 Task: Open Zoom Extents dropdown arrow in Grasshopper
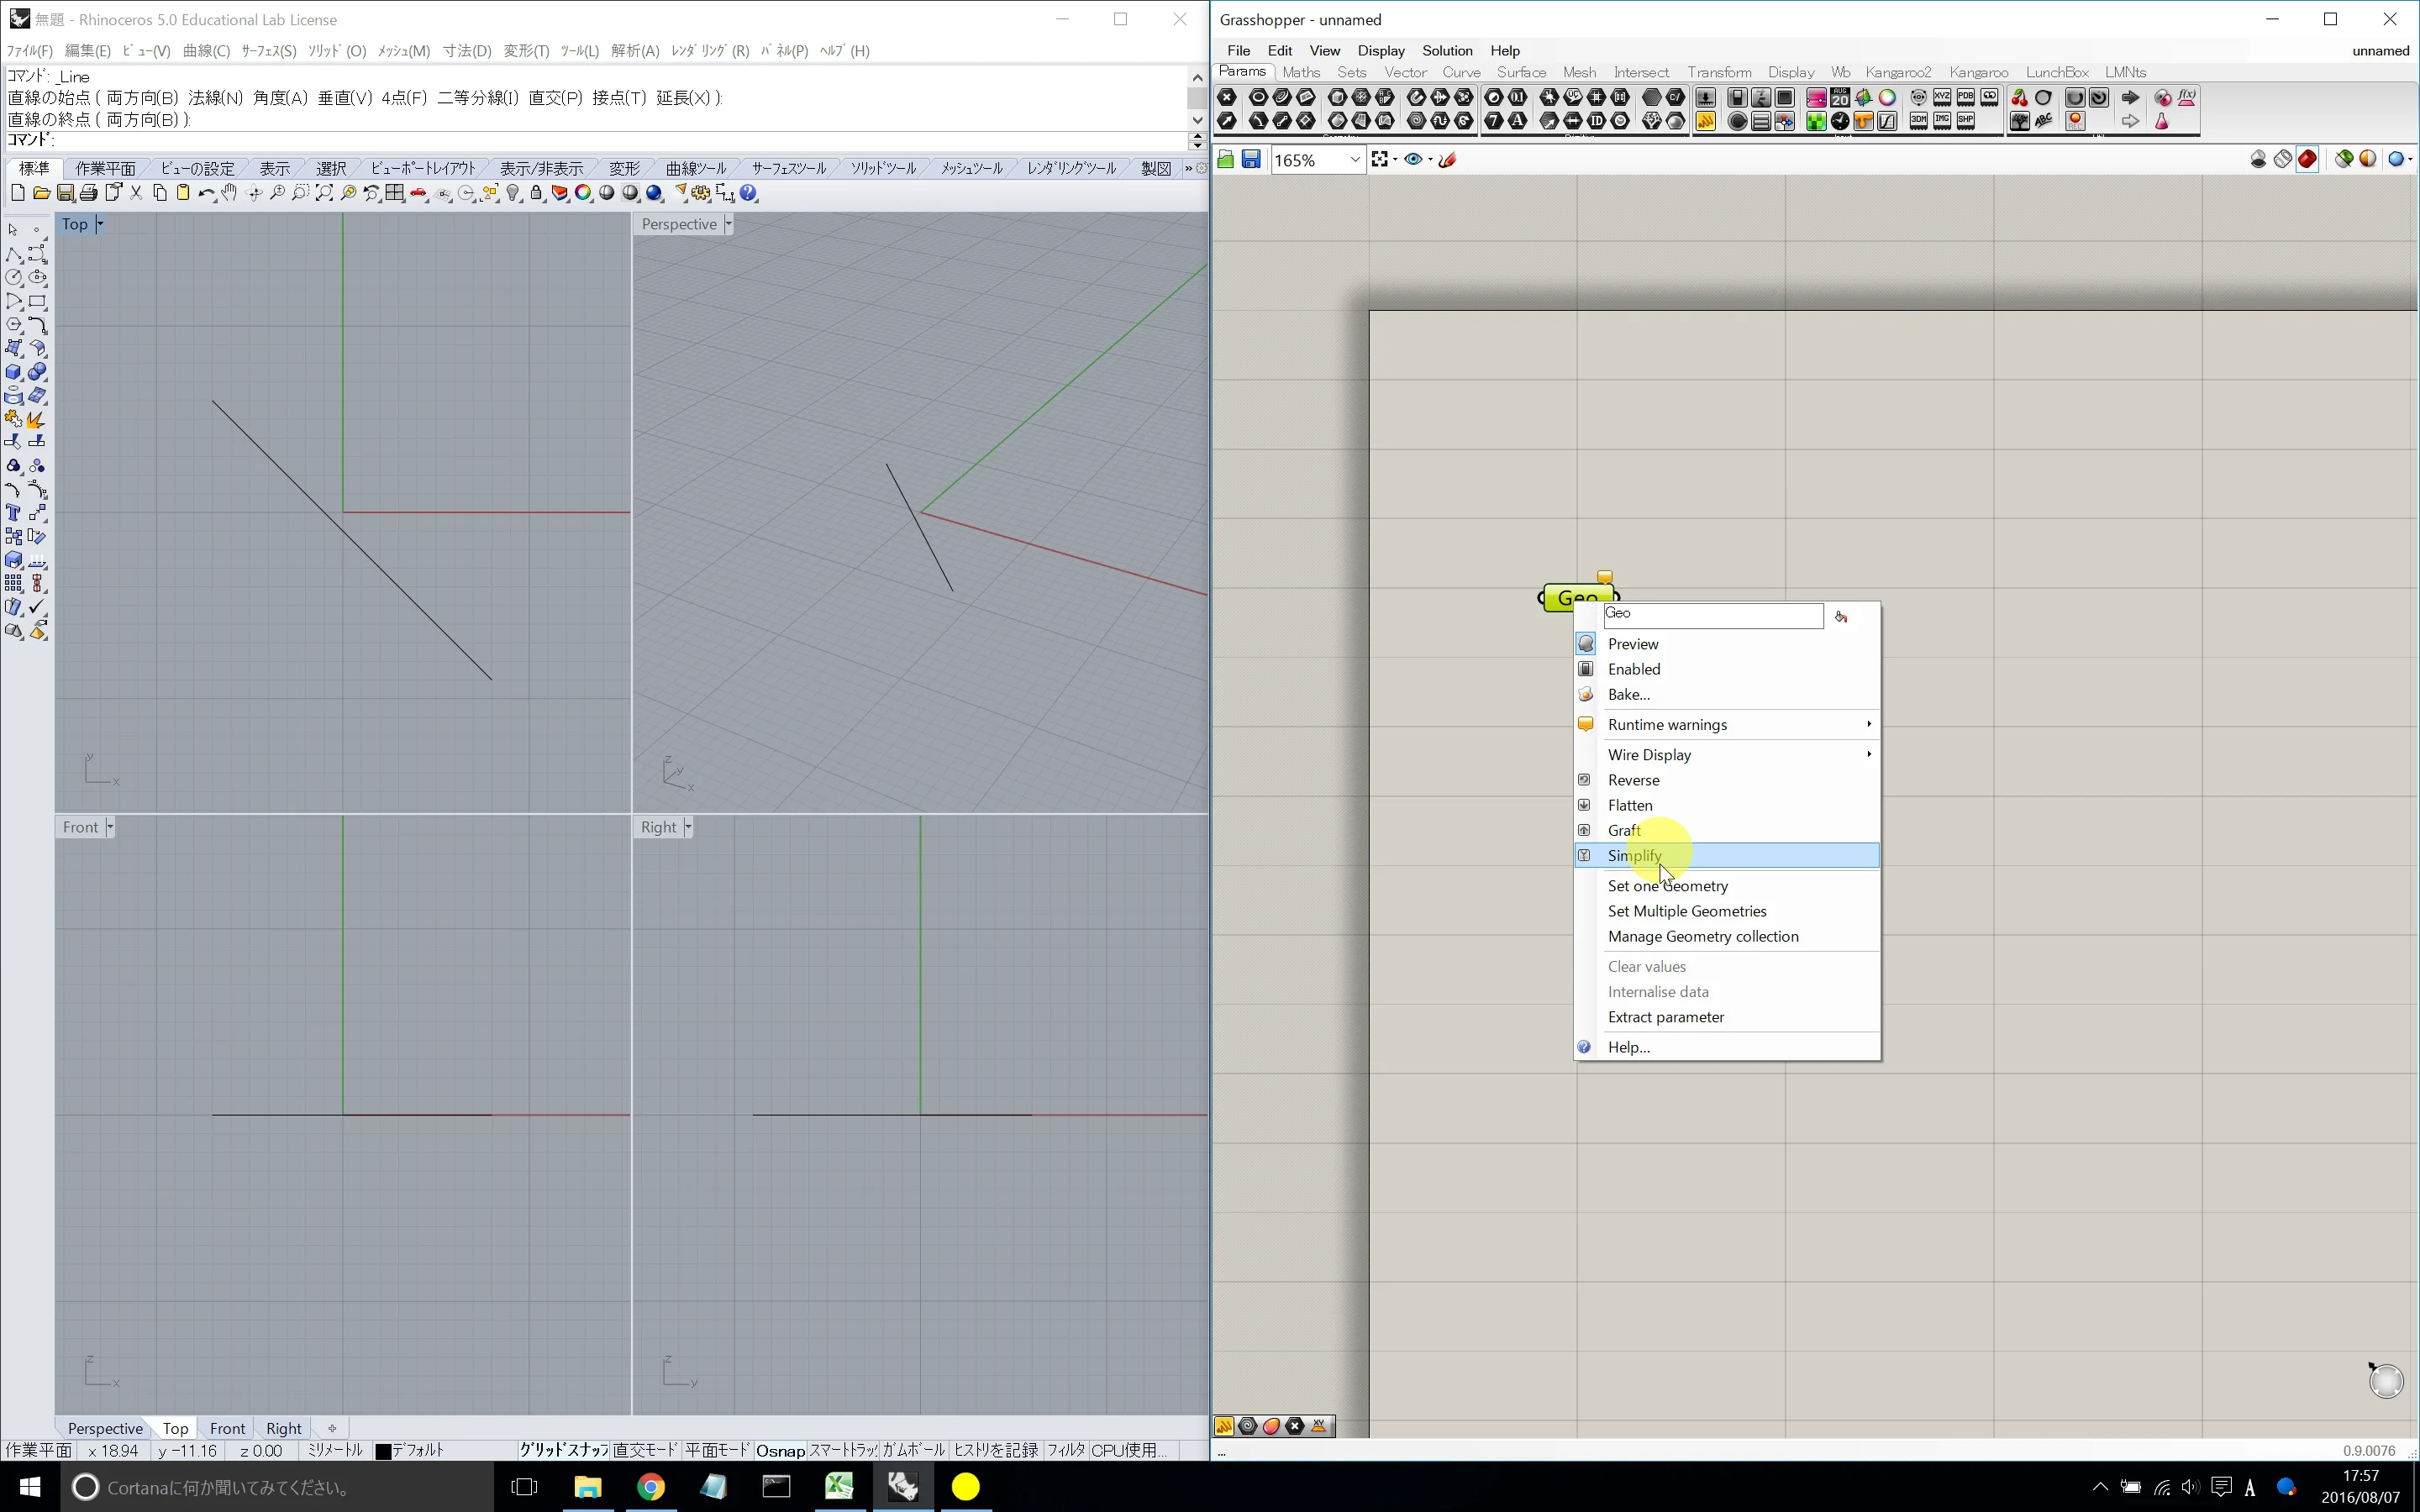(1396, 160)
